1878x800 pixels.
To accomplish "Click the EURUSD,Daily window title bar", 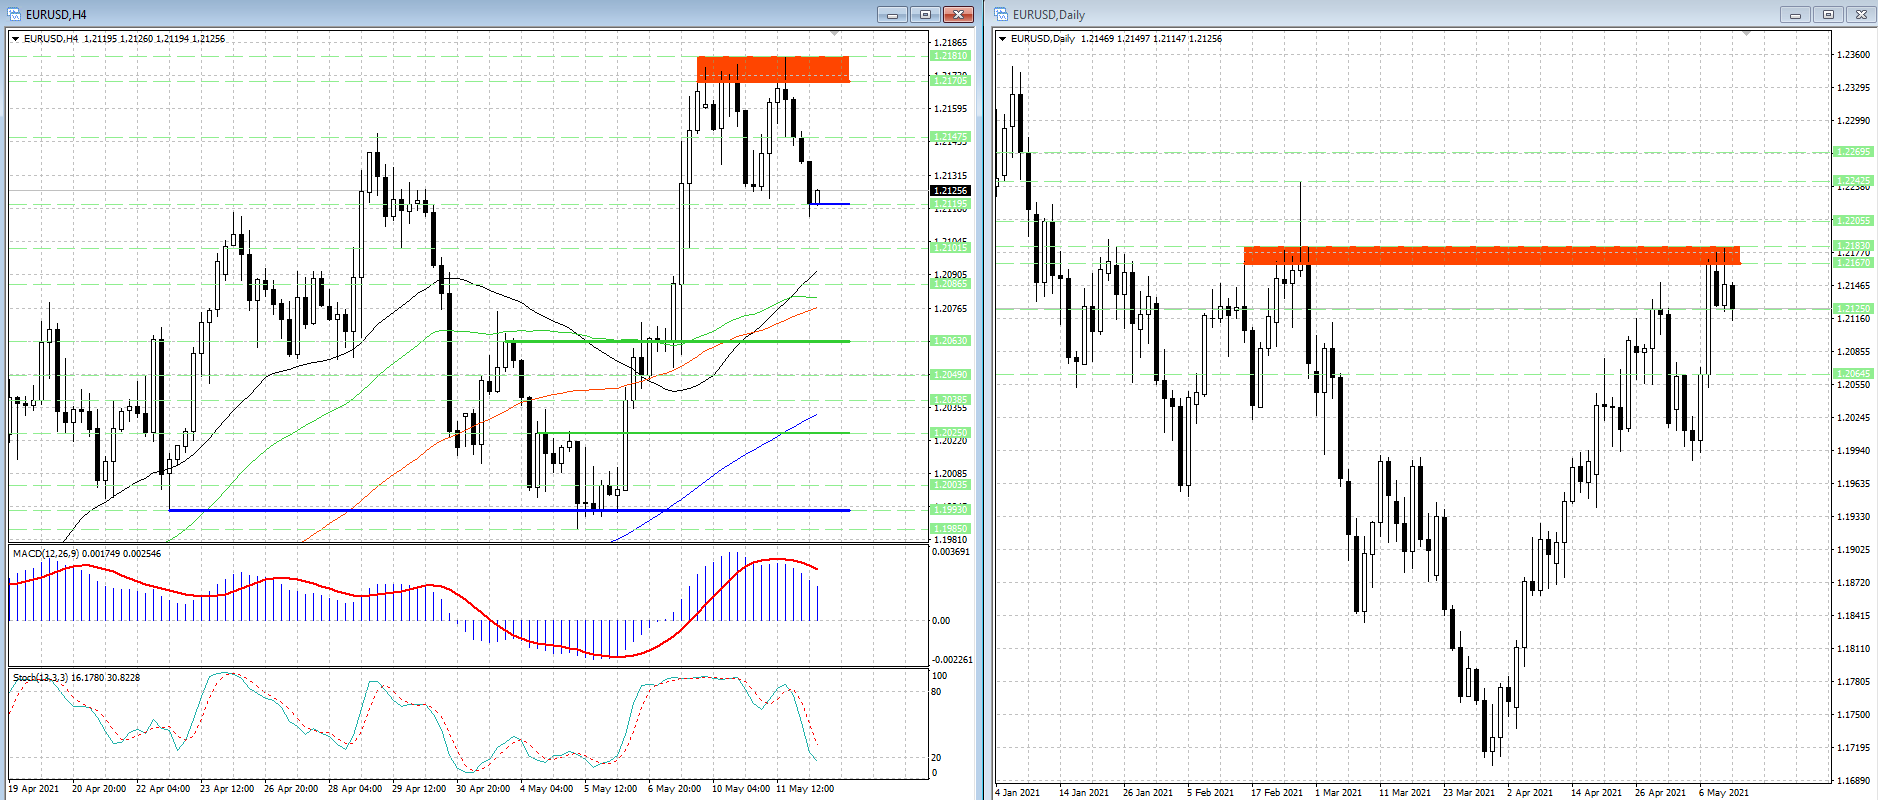I will point(1400,14).
